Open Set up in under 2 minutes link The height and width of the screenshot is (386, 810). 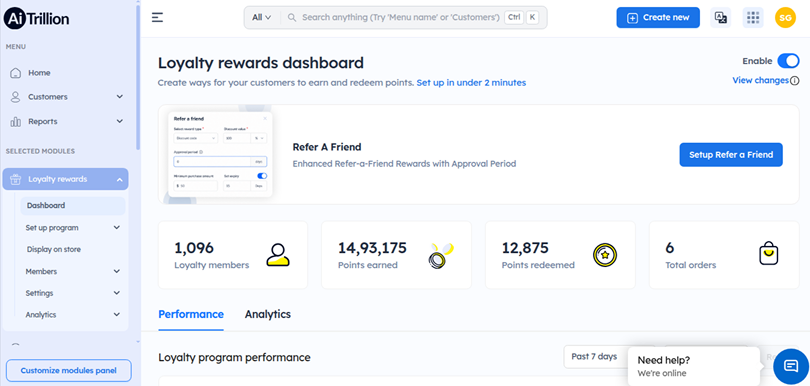click(471, 83)
